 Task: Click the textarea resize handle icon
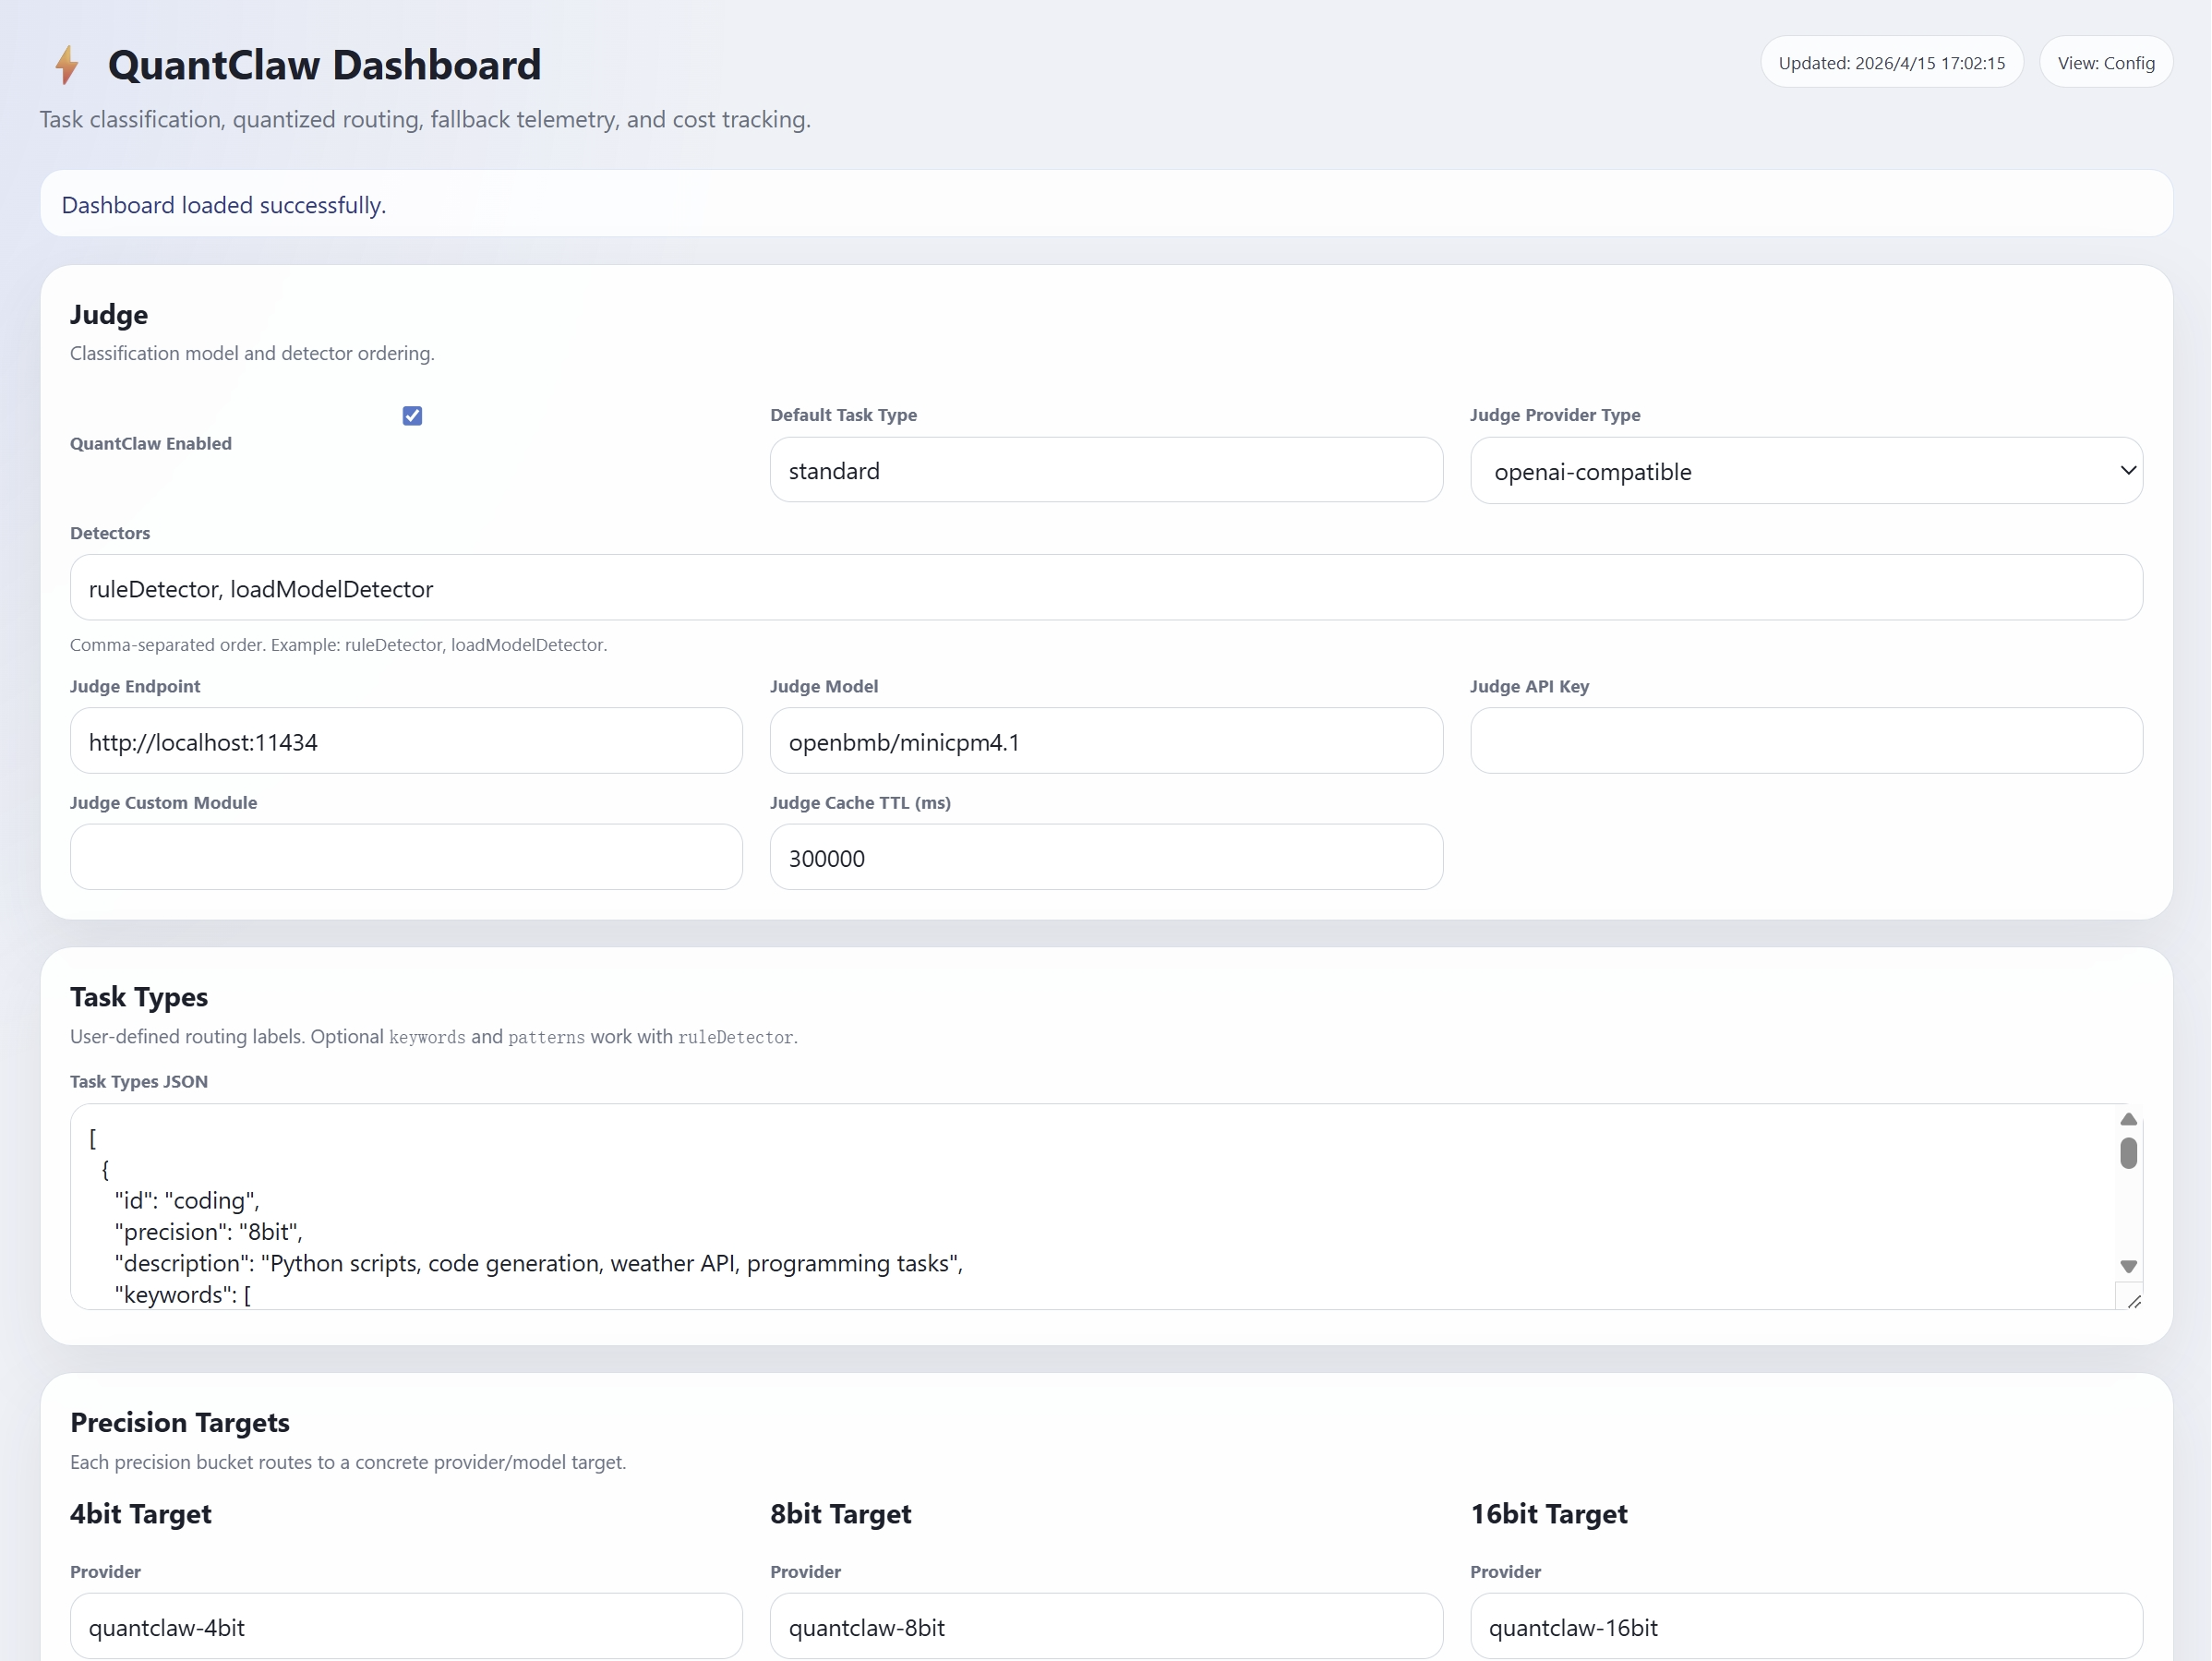coord(2134,1301)
